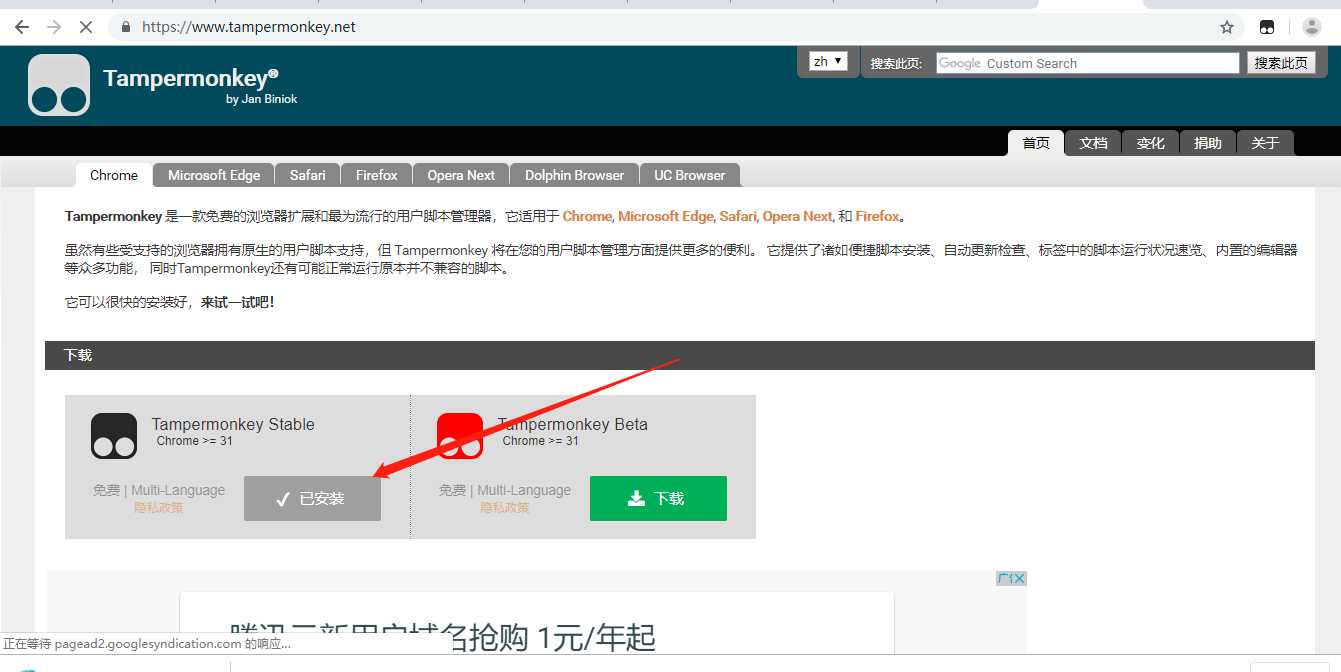Open the Tampermonkey extension icon in toolbar

point(1267,27)
